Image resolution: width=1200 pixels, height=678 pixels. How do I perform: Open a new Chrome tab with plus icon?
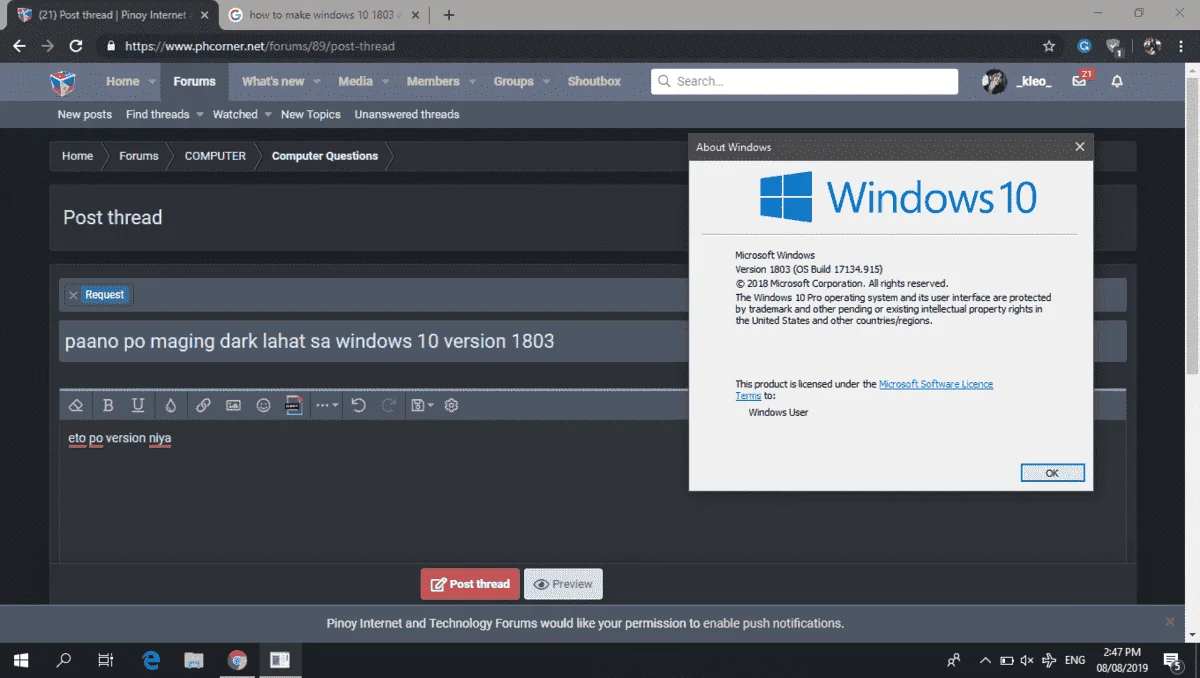(x=449, y=15)
